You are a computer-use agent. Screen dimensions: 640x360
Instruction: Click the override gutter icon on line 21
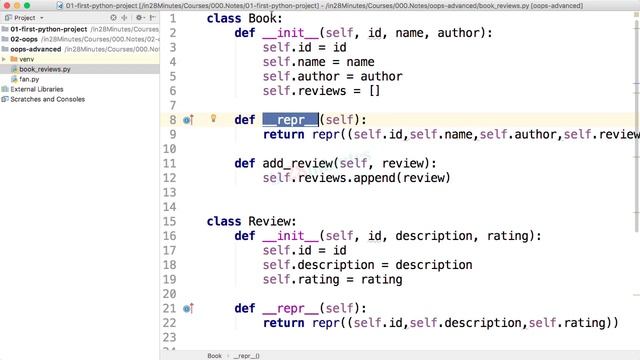188,309
